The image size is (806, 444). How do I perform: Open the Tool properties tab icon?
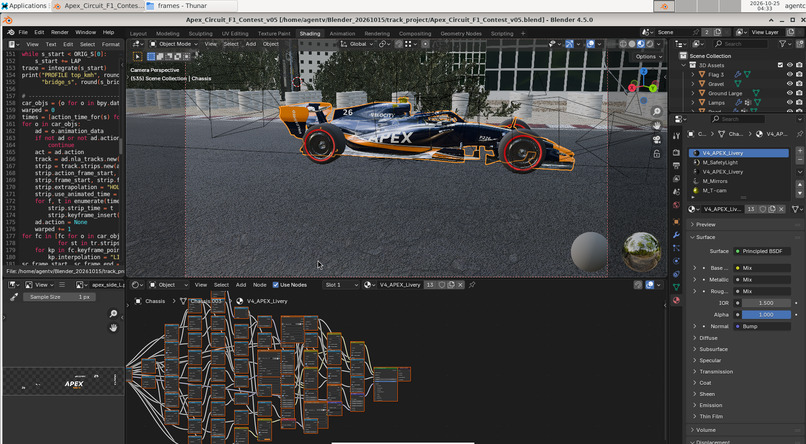[x=676, y=136]
